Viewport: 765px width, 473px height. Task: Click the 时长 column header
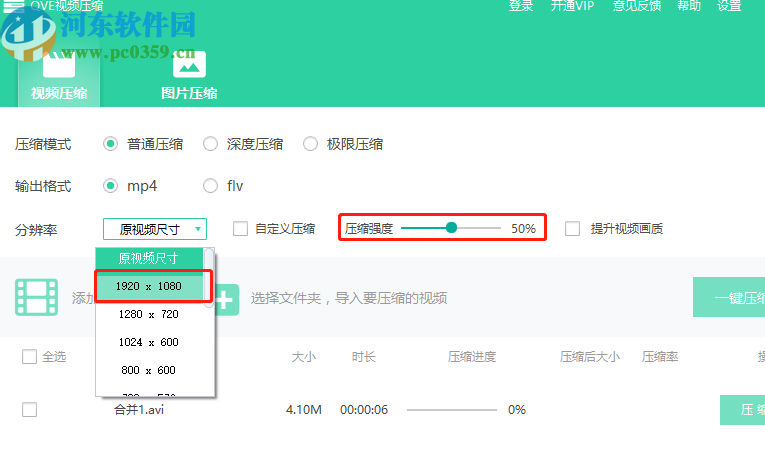coord(364,357)
